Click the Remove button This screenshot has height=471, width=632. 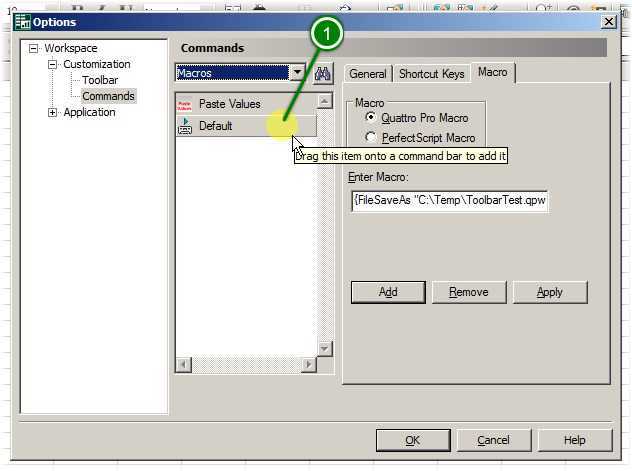pyautogui.click(x=468, y=292)
